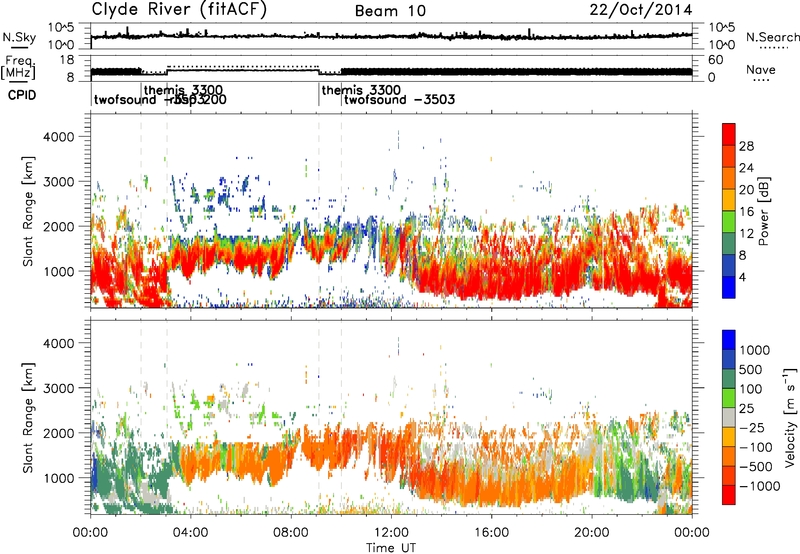Click the '500' label on the velocity colorbar
Image resolution: width=800 pixels, height=554 pixels.
coord(751,369)
